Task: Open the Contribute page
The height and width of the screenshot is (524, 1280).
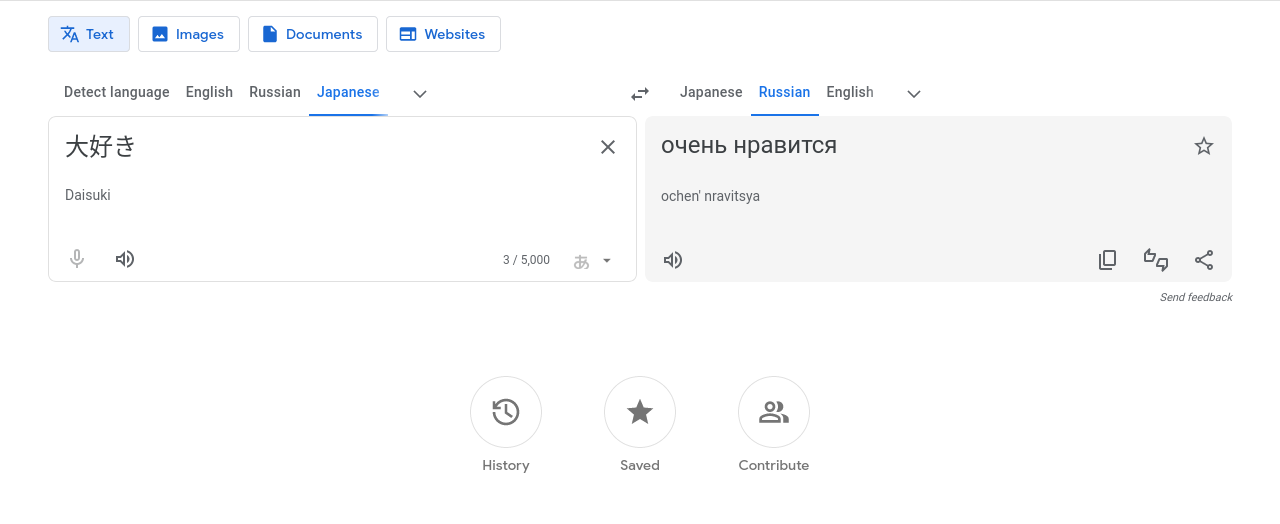Action: [774, 412]
